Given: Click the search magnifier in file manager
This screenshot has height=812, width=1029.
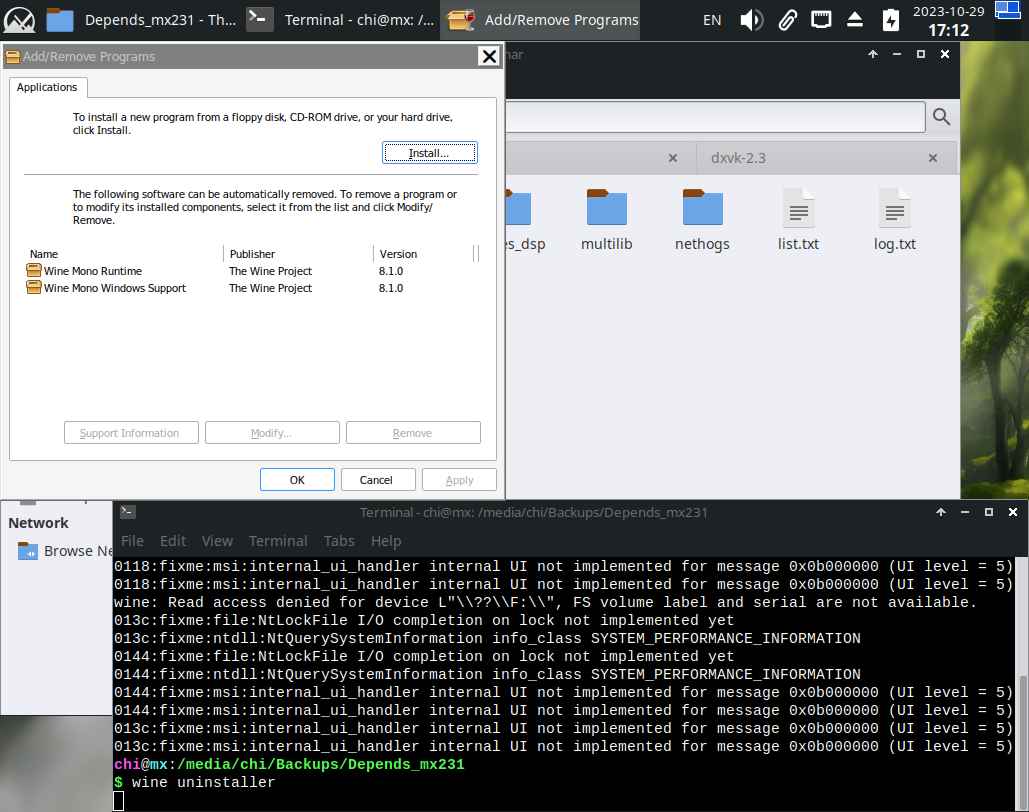Looking at the screenshot, I should 941,117.
